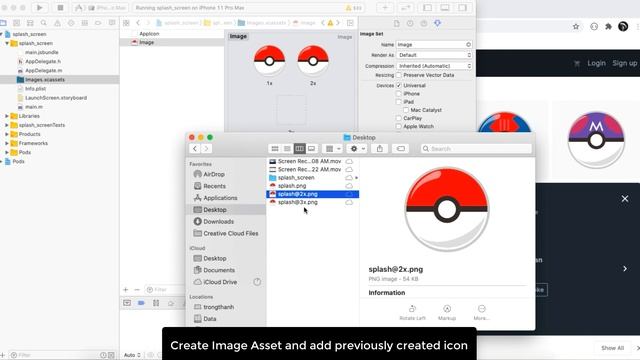This screenshot has width=640, height=360.
Task: Click the Xcode Stop button
Action: click(60, 8)
